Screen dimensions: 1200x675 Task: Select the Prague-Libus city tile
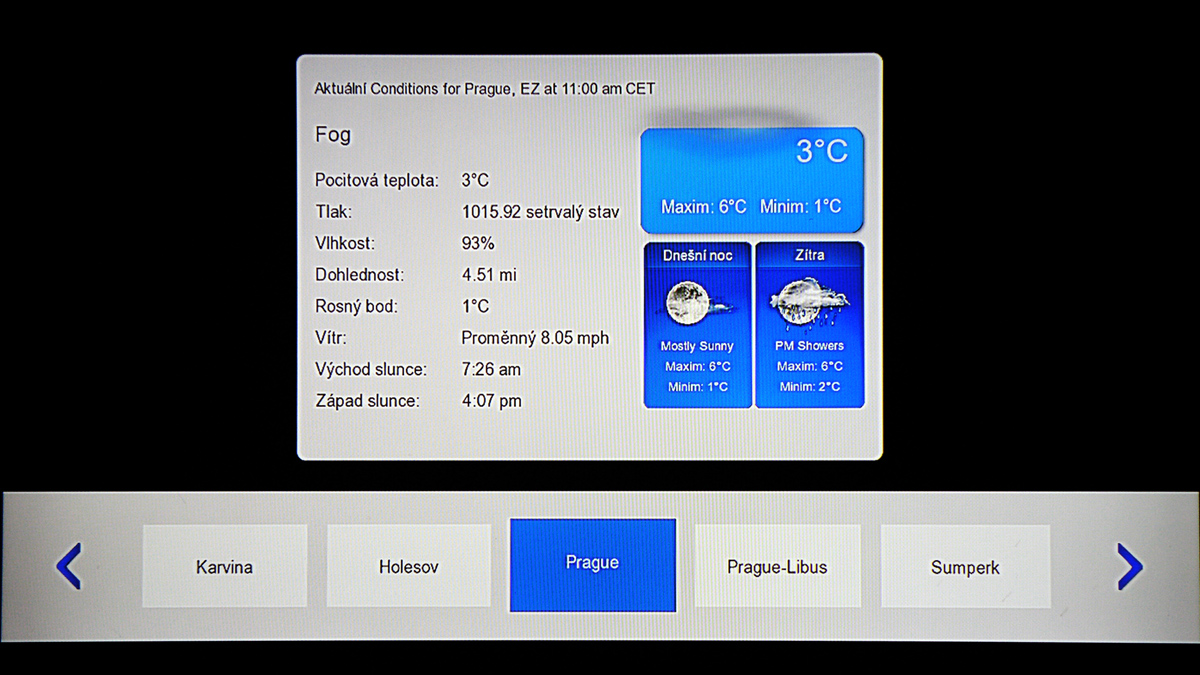coord(777,566)
